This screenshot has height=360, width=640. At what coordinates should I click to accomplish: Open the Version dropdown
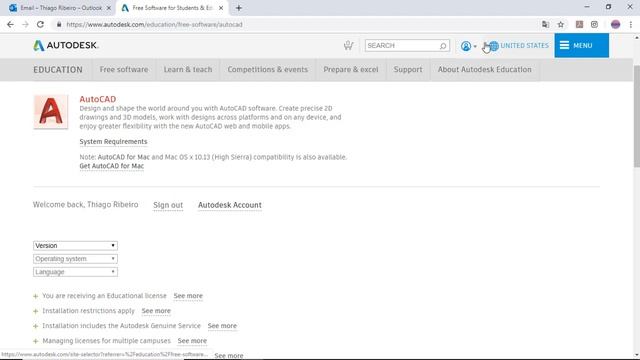click(76, 246)
